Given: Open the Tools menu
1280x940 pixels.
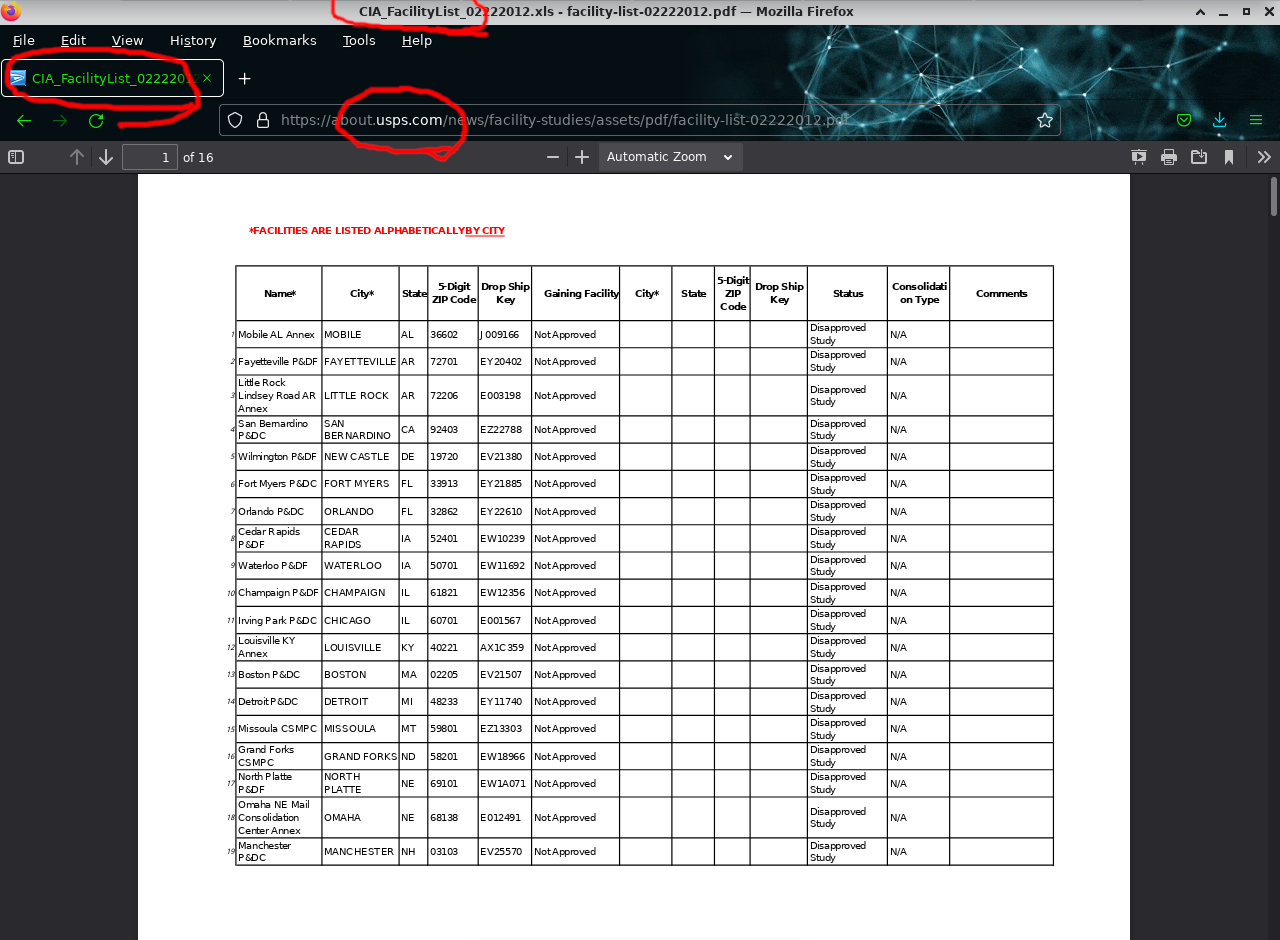Looking at the screenshot, I should click(x=359, y=41).
